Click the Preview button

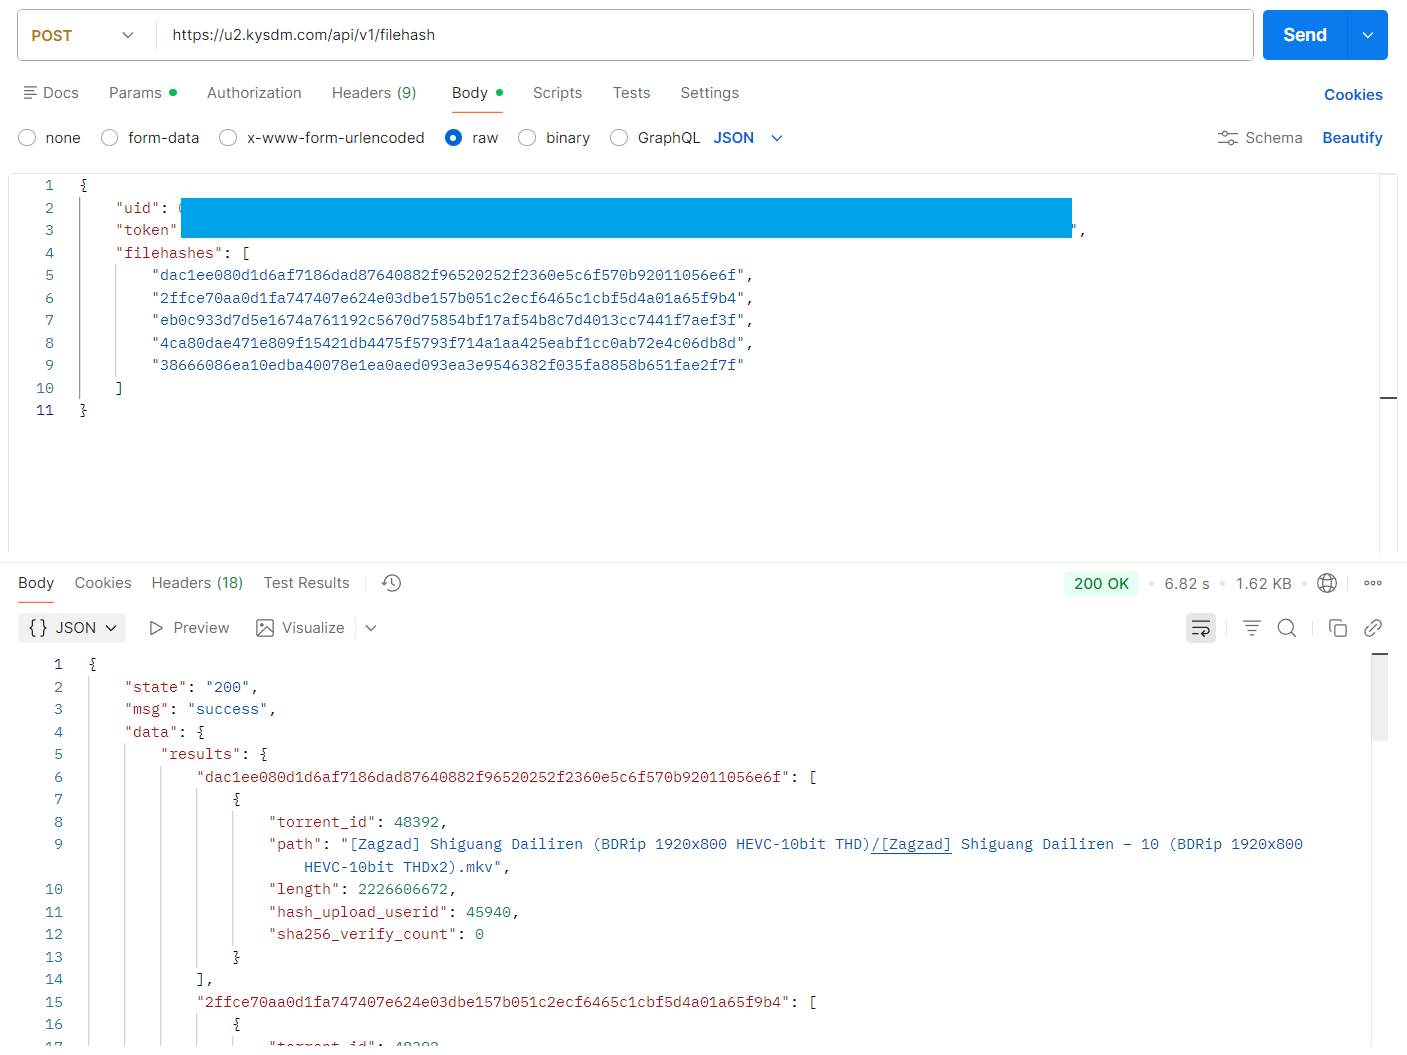point(189,628)
